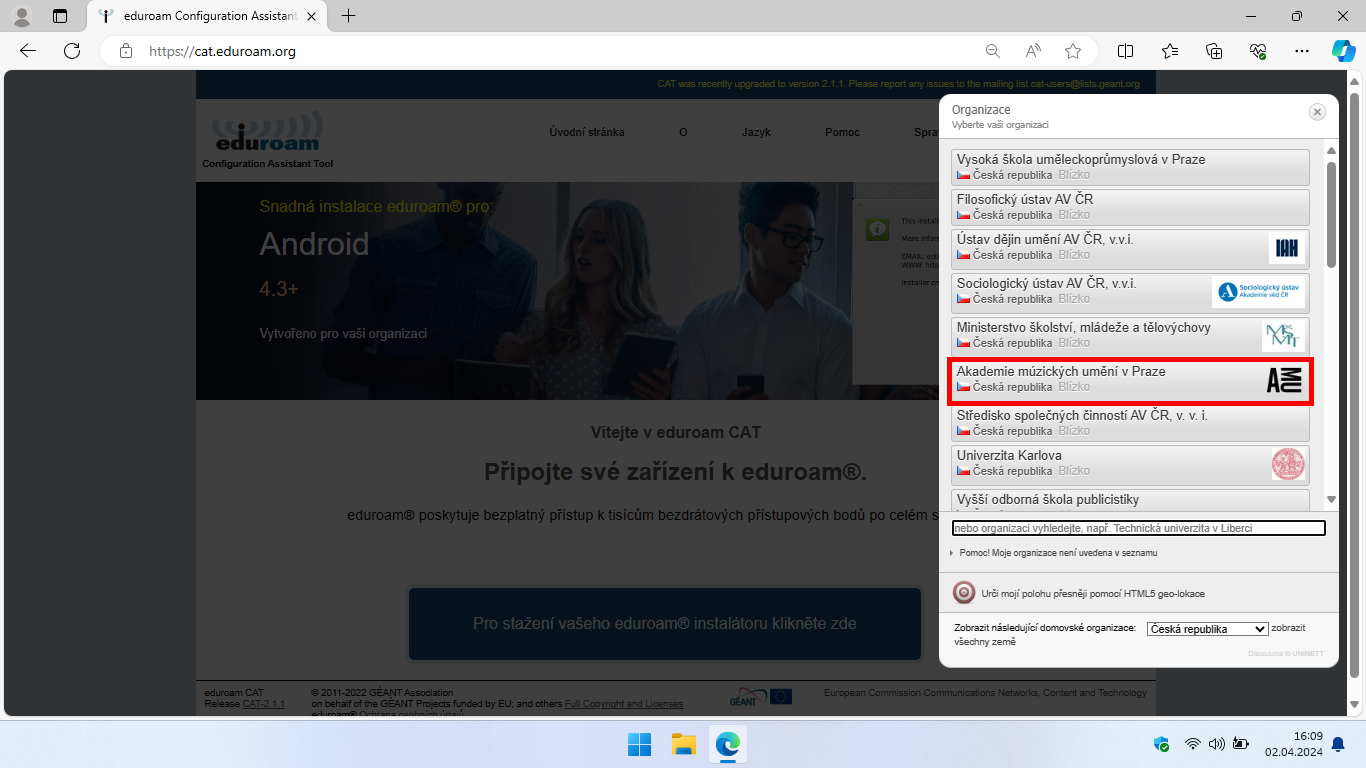Click the Sociologický ústav logo
The width and height of the screenshot is (1366, 768).
tap(1258, 292)
